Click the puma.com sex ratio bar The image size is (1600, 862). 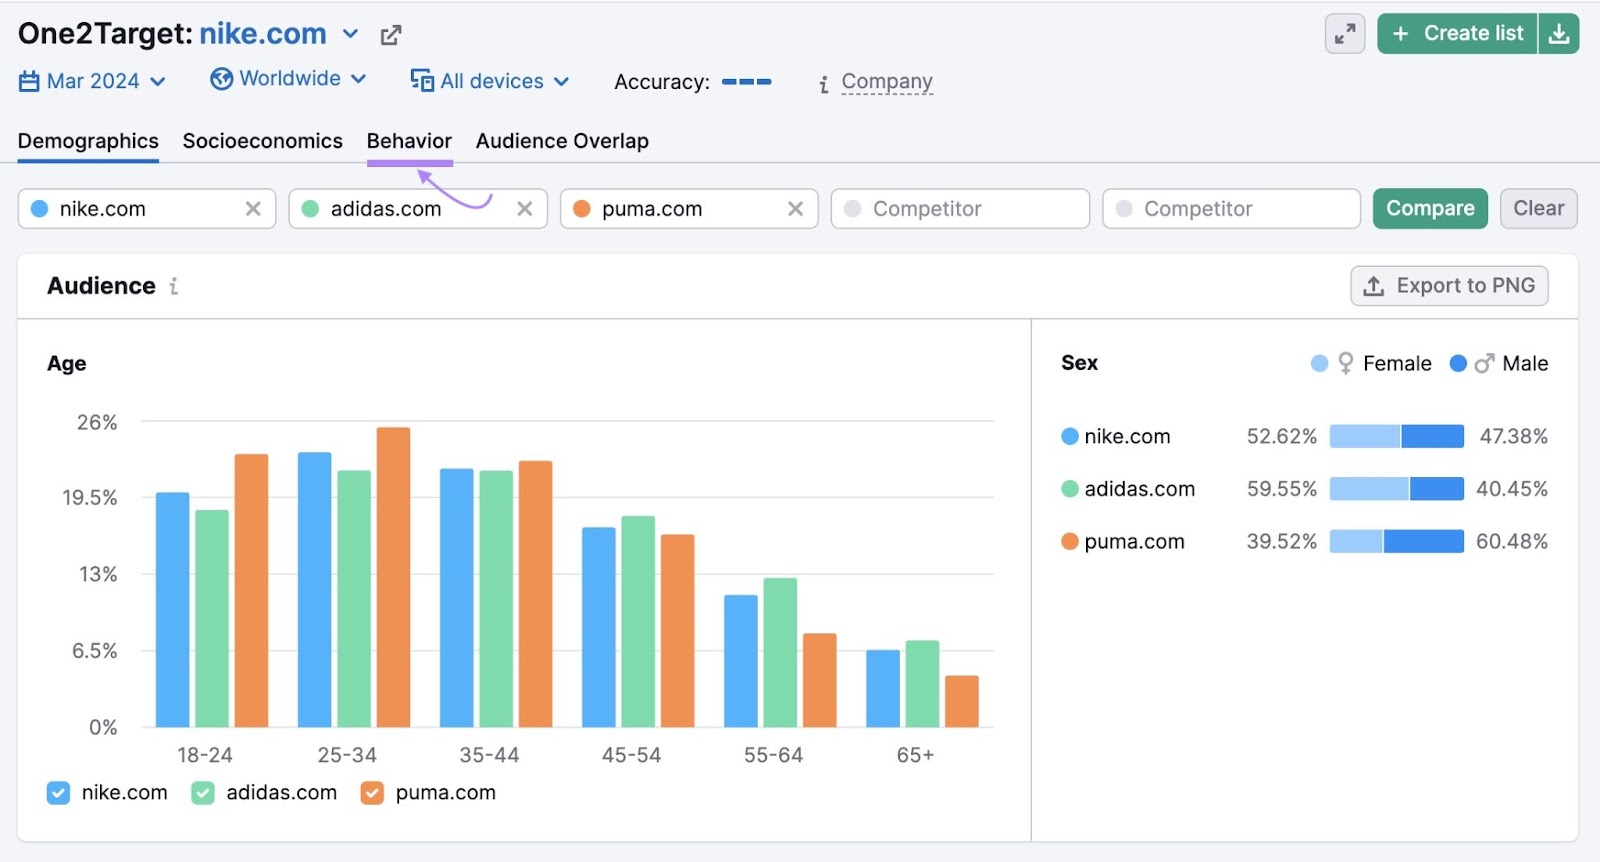tap(1397, 541)
